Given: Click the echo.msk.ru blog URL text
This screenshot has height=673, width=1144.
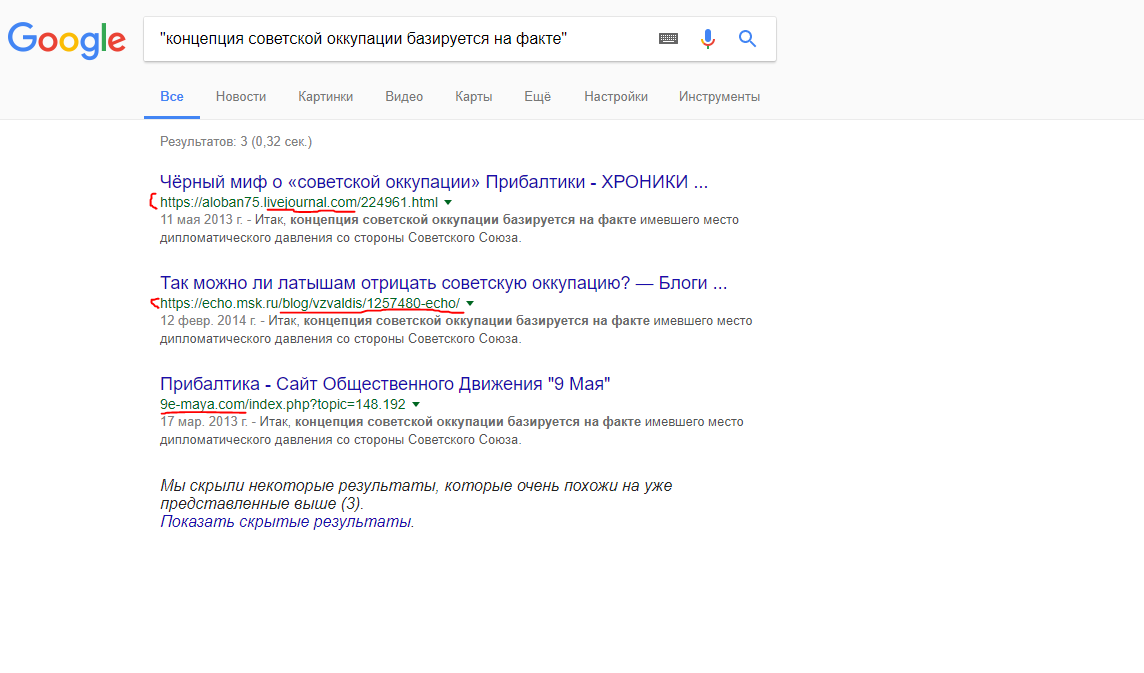Looking at the screenshot, I should (310, 303).
